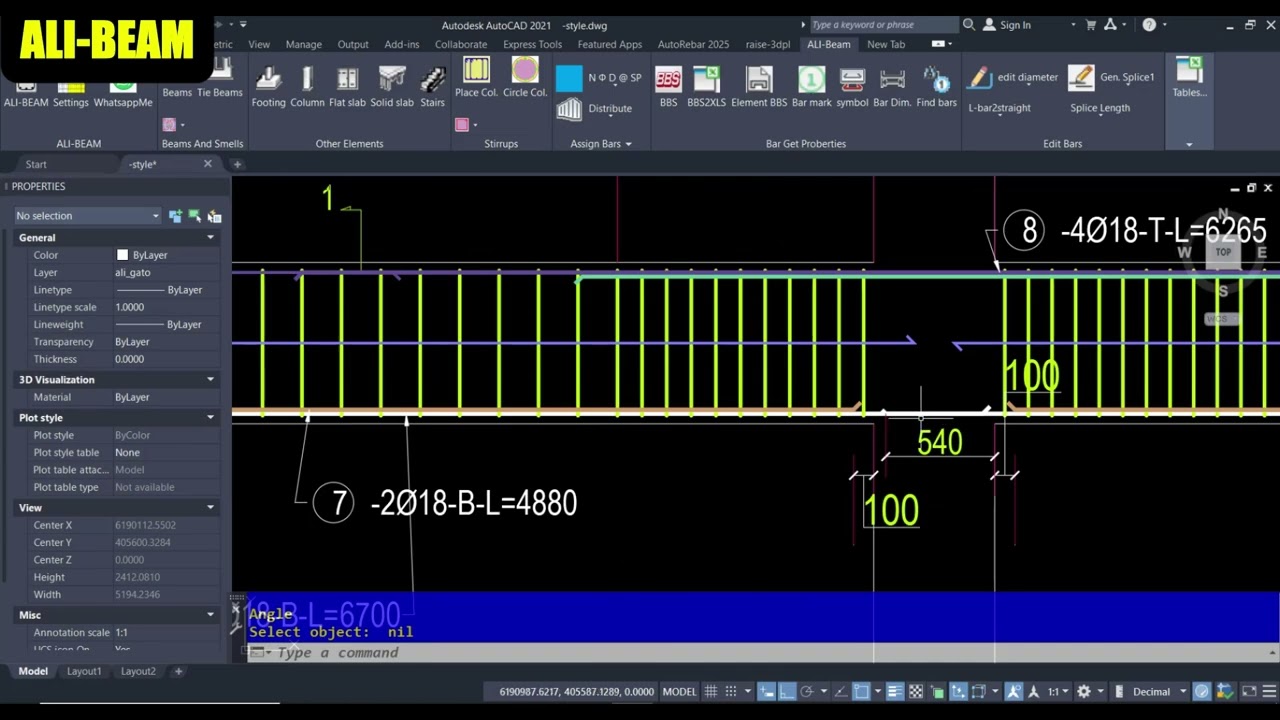Click the edit diameter pencil icon

(x=979, y=77)
